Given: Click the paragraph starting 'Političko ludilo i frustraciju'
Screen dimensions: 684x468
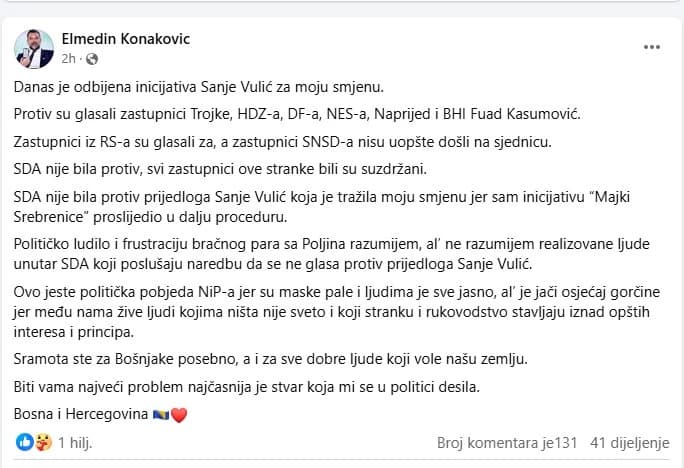Looking at the screenshot, I should coord(332,253).
